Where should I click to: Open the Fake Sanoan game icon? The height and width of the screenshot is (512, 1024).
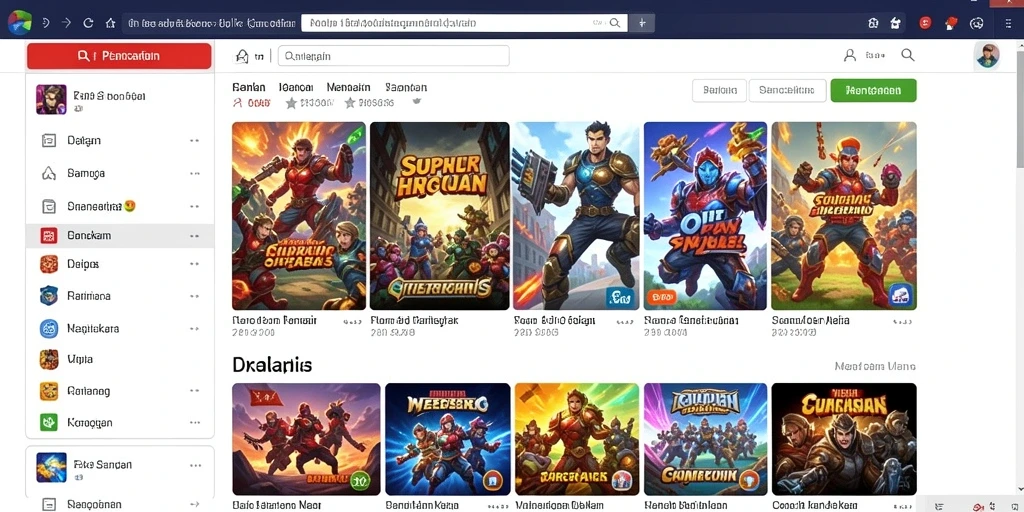click(52, 468)
